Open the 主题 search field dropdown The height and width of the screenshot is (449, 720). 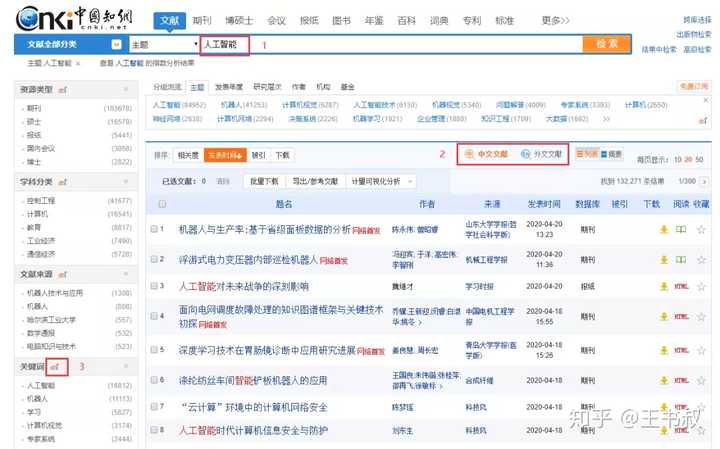[163, 44]
